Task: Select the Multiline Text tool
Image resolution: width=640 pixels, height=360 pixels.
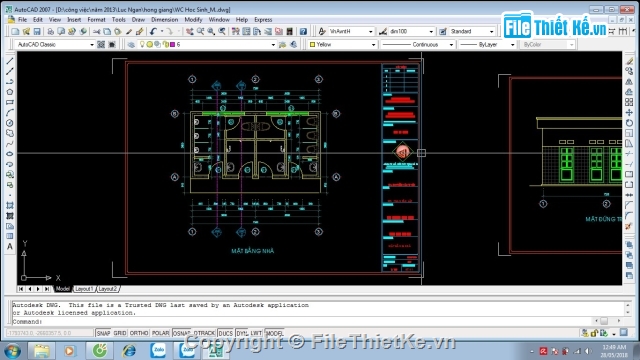Action: 10,247
